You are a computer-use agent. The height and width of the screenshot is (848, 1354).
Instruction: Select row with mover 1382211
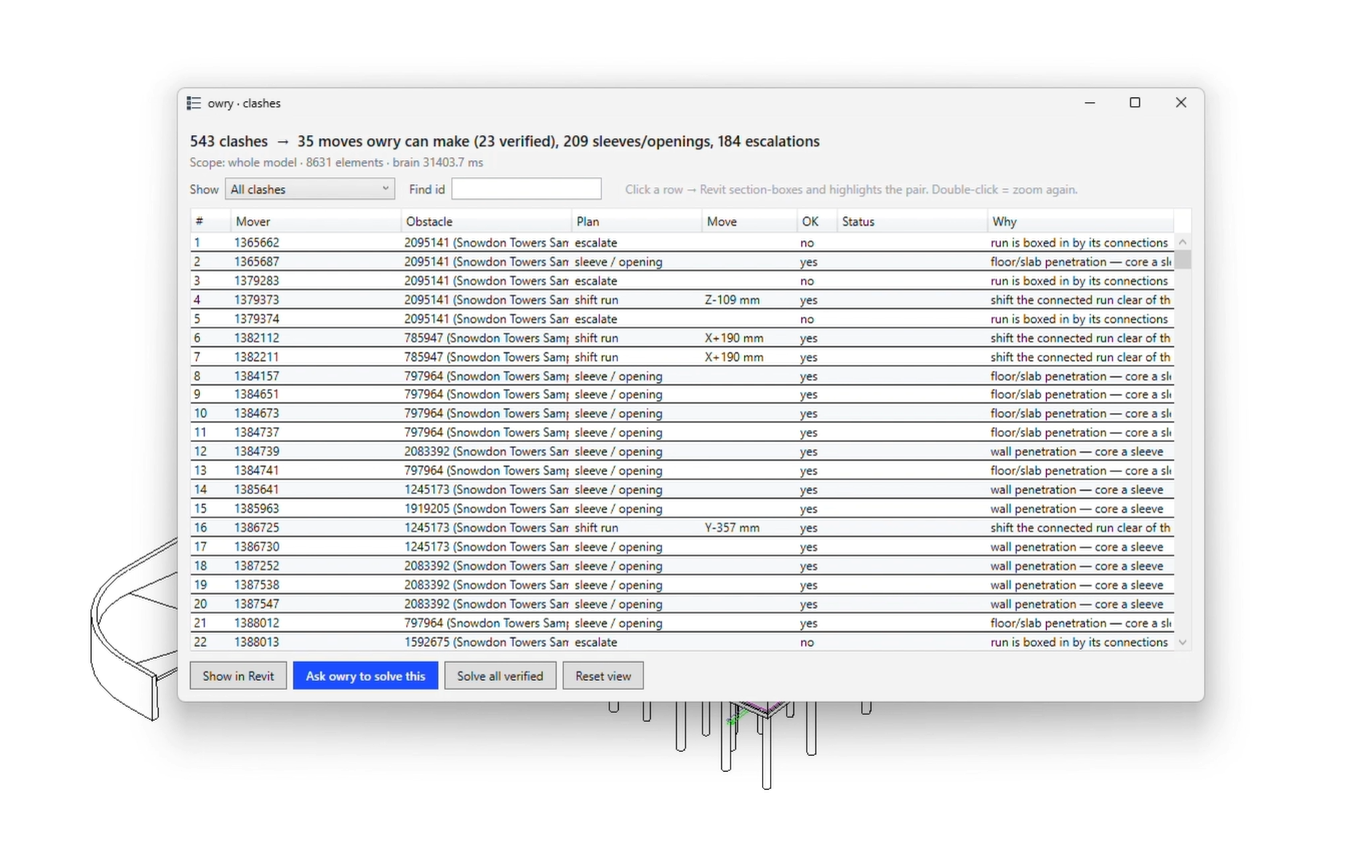point(682,357)
